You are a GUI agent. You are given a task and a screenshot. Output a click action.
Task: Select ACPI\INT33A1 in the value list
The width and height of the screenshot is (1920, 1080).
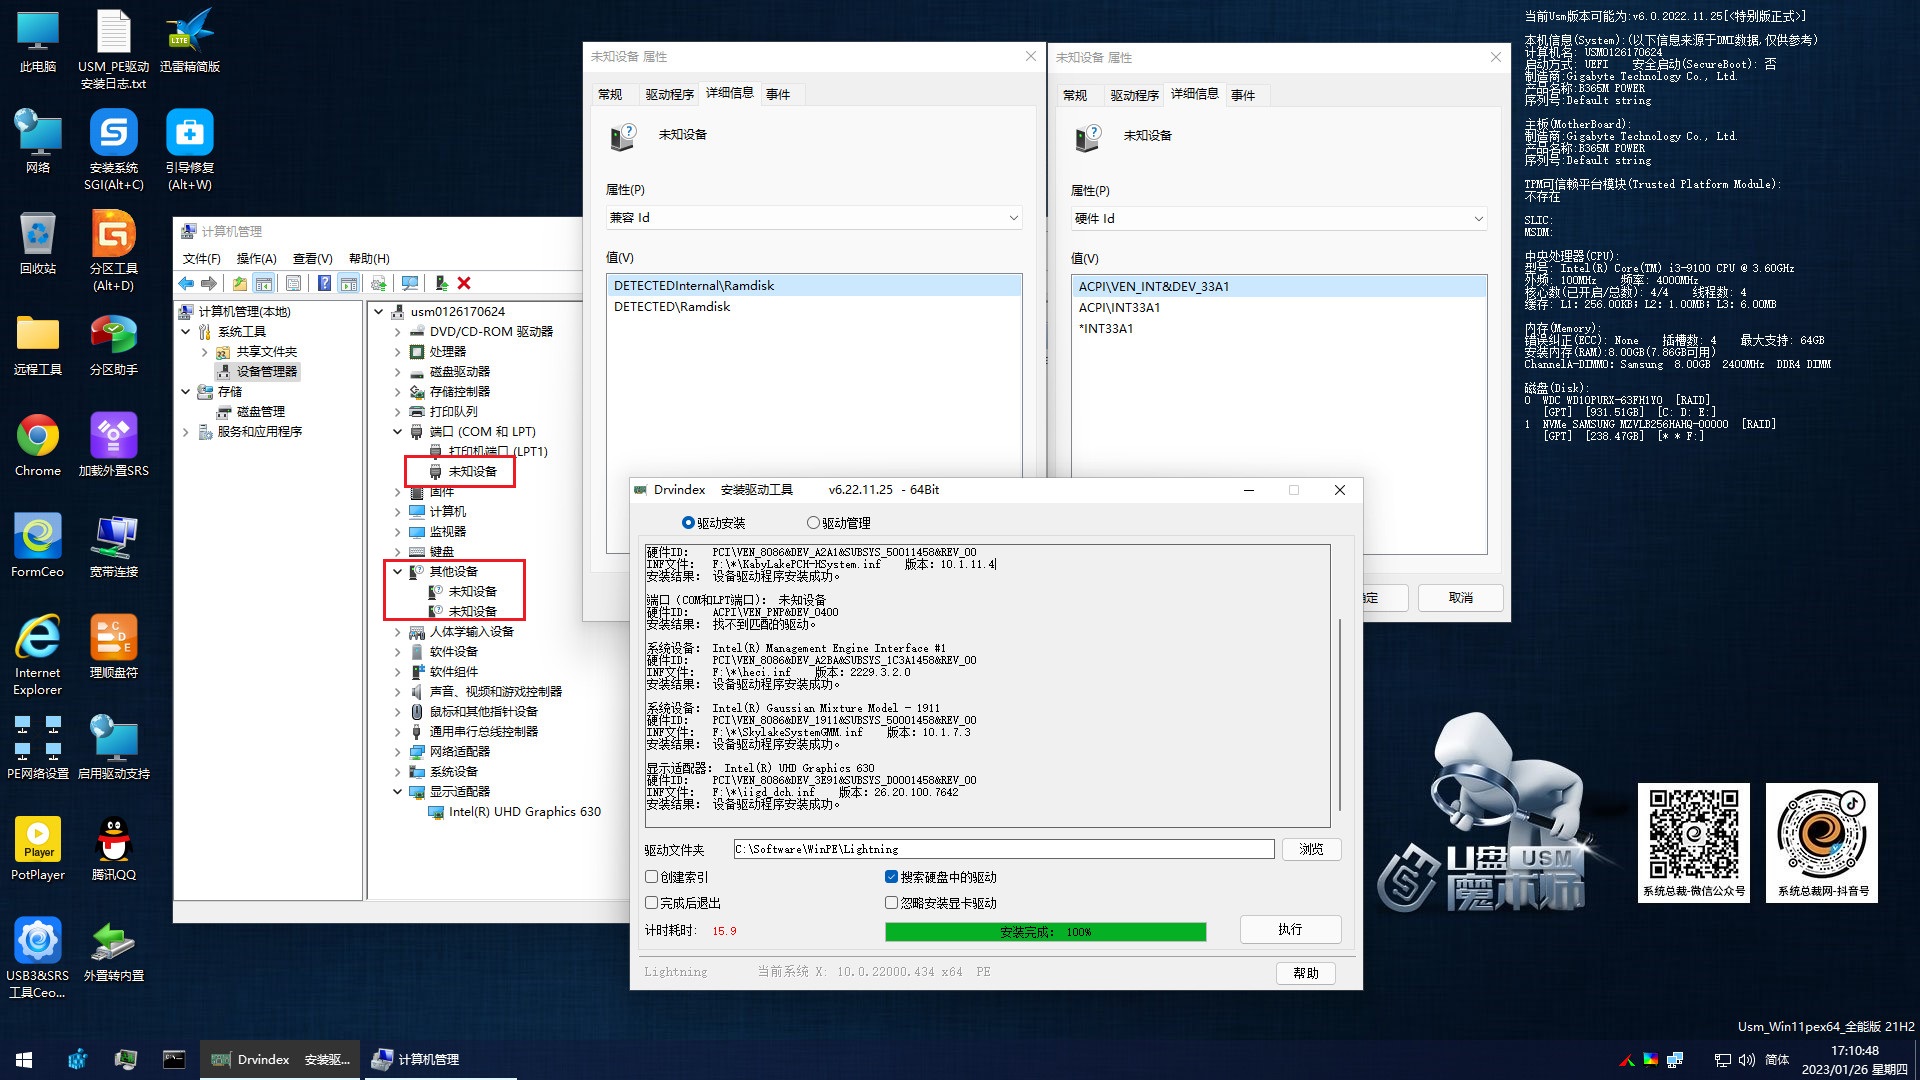click(1119, 307)
